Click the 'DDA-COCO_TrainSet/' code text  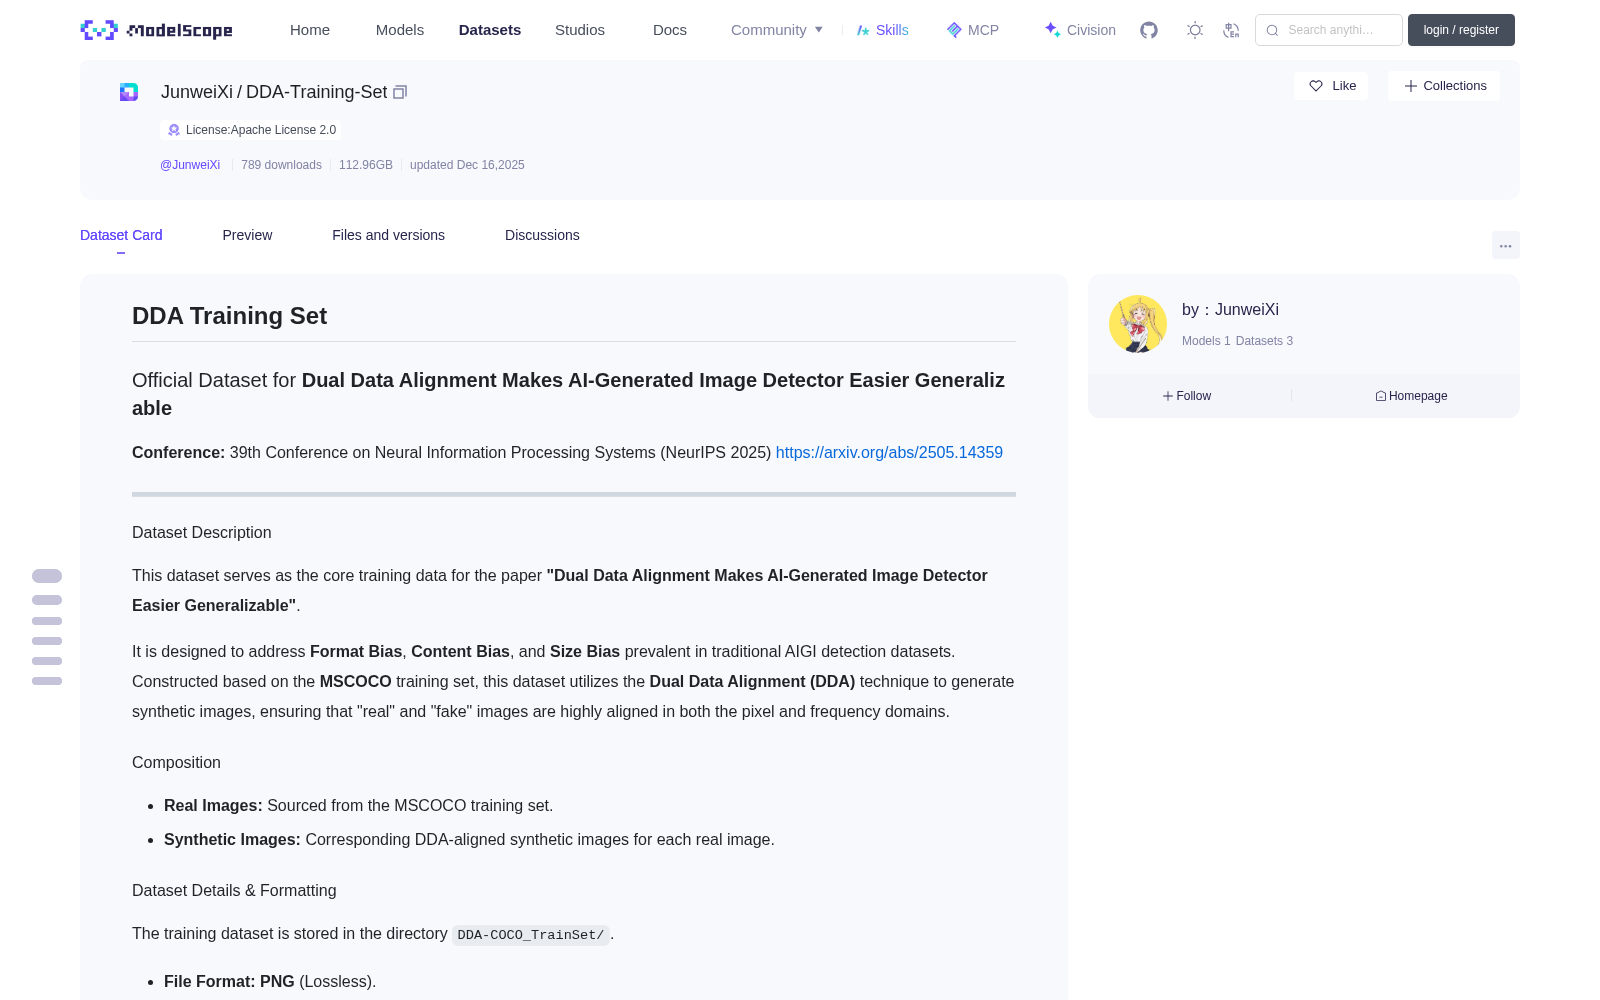pyautogui.click(x=531, y=935)
